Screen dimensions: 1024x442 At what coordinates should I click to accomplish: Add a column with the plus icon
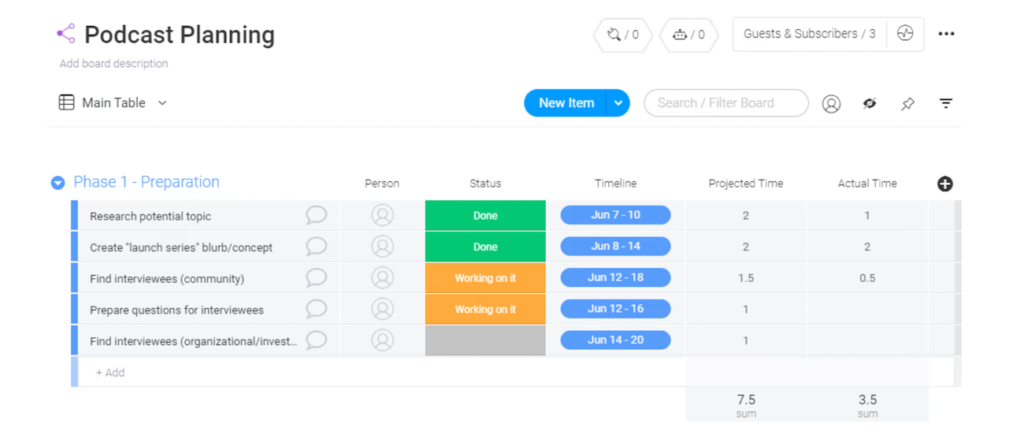point(945,184)
